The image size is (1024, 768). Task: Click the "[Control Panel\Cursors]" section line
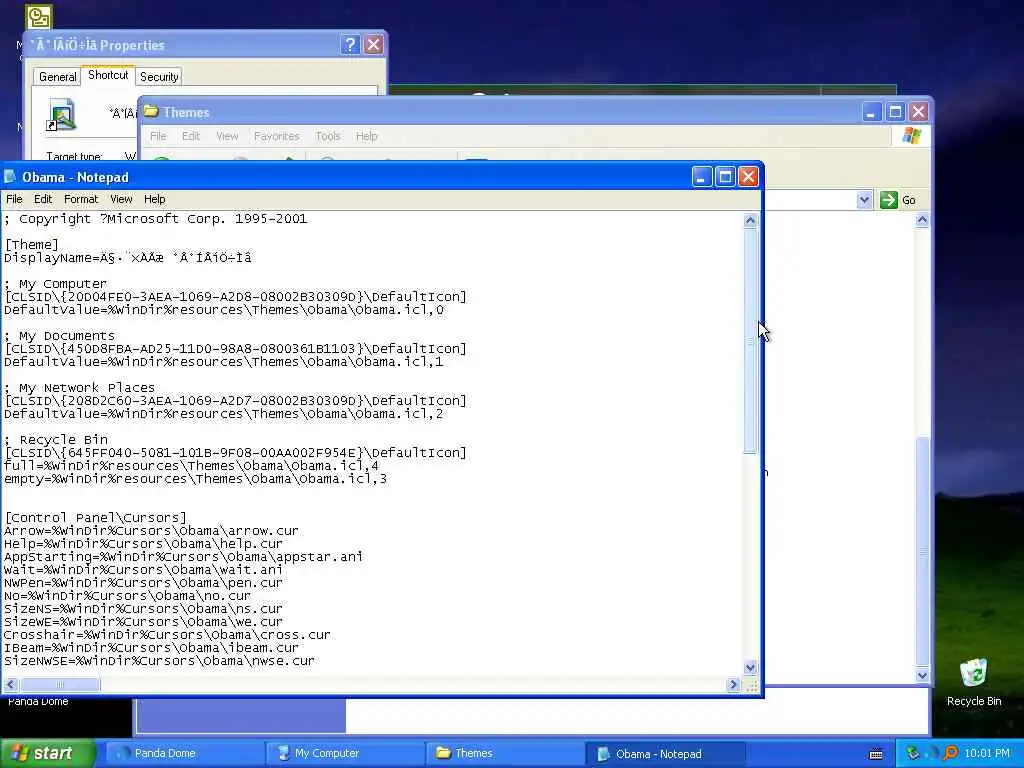tap(95, 518)
